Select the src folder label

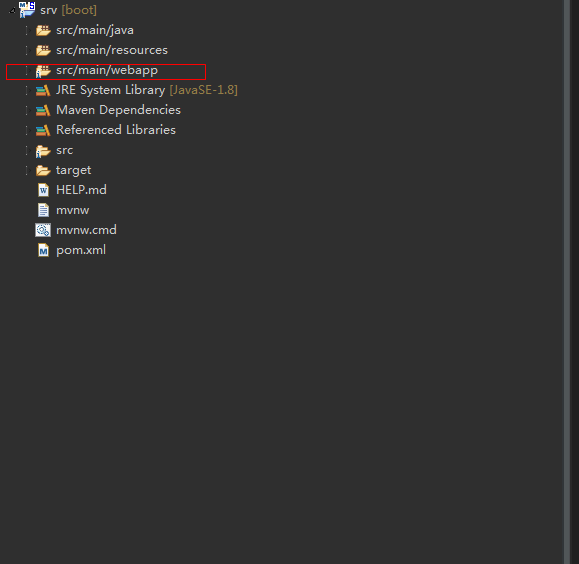65,150
